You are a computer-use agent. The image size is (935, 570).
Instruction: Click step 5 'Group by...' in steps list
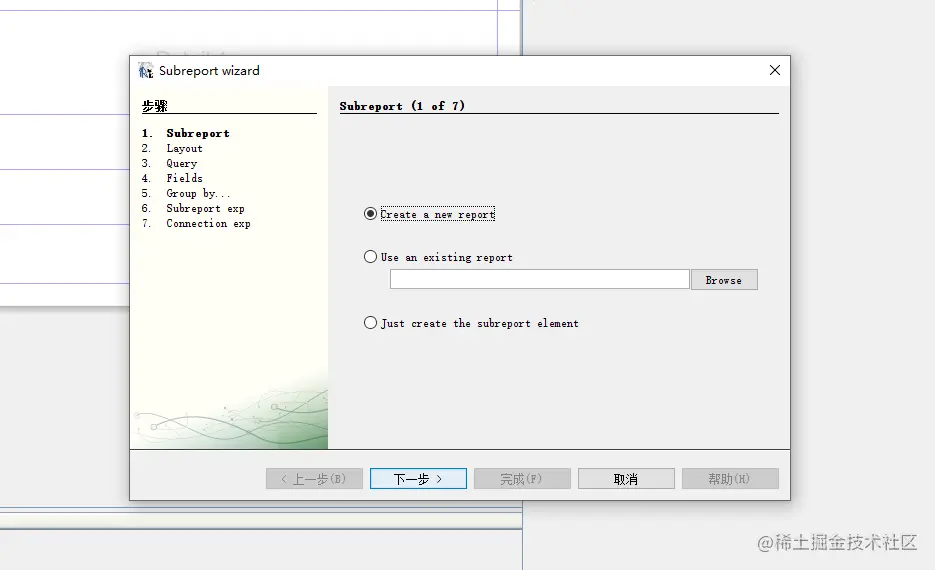click(198, 193)
